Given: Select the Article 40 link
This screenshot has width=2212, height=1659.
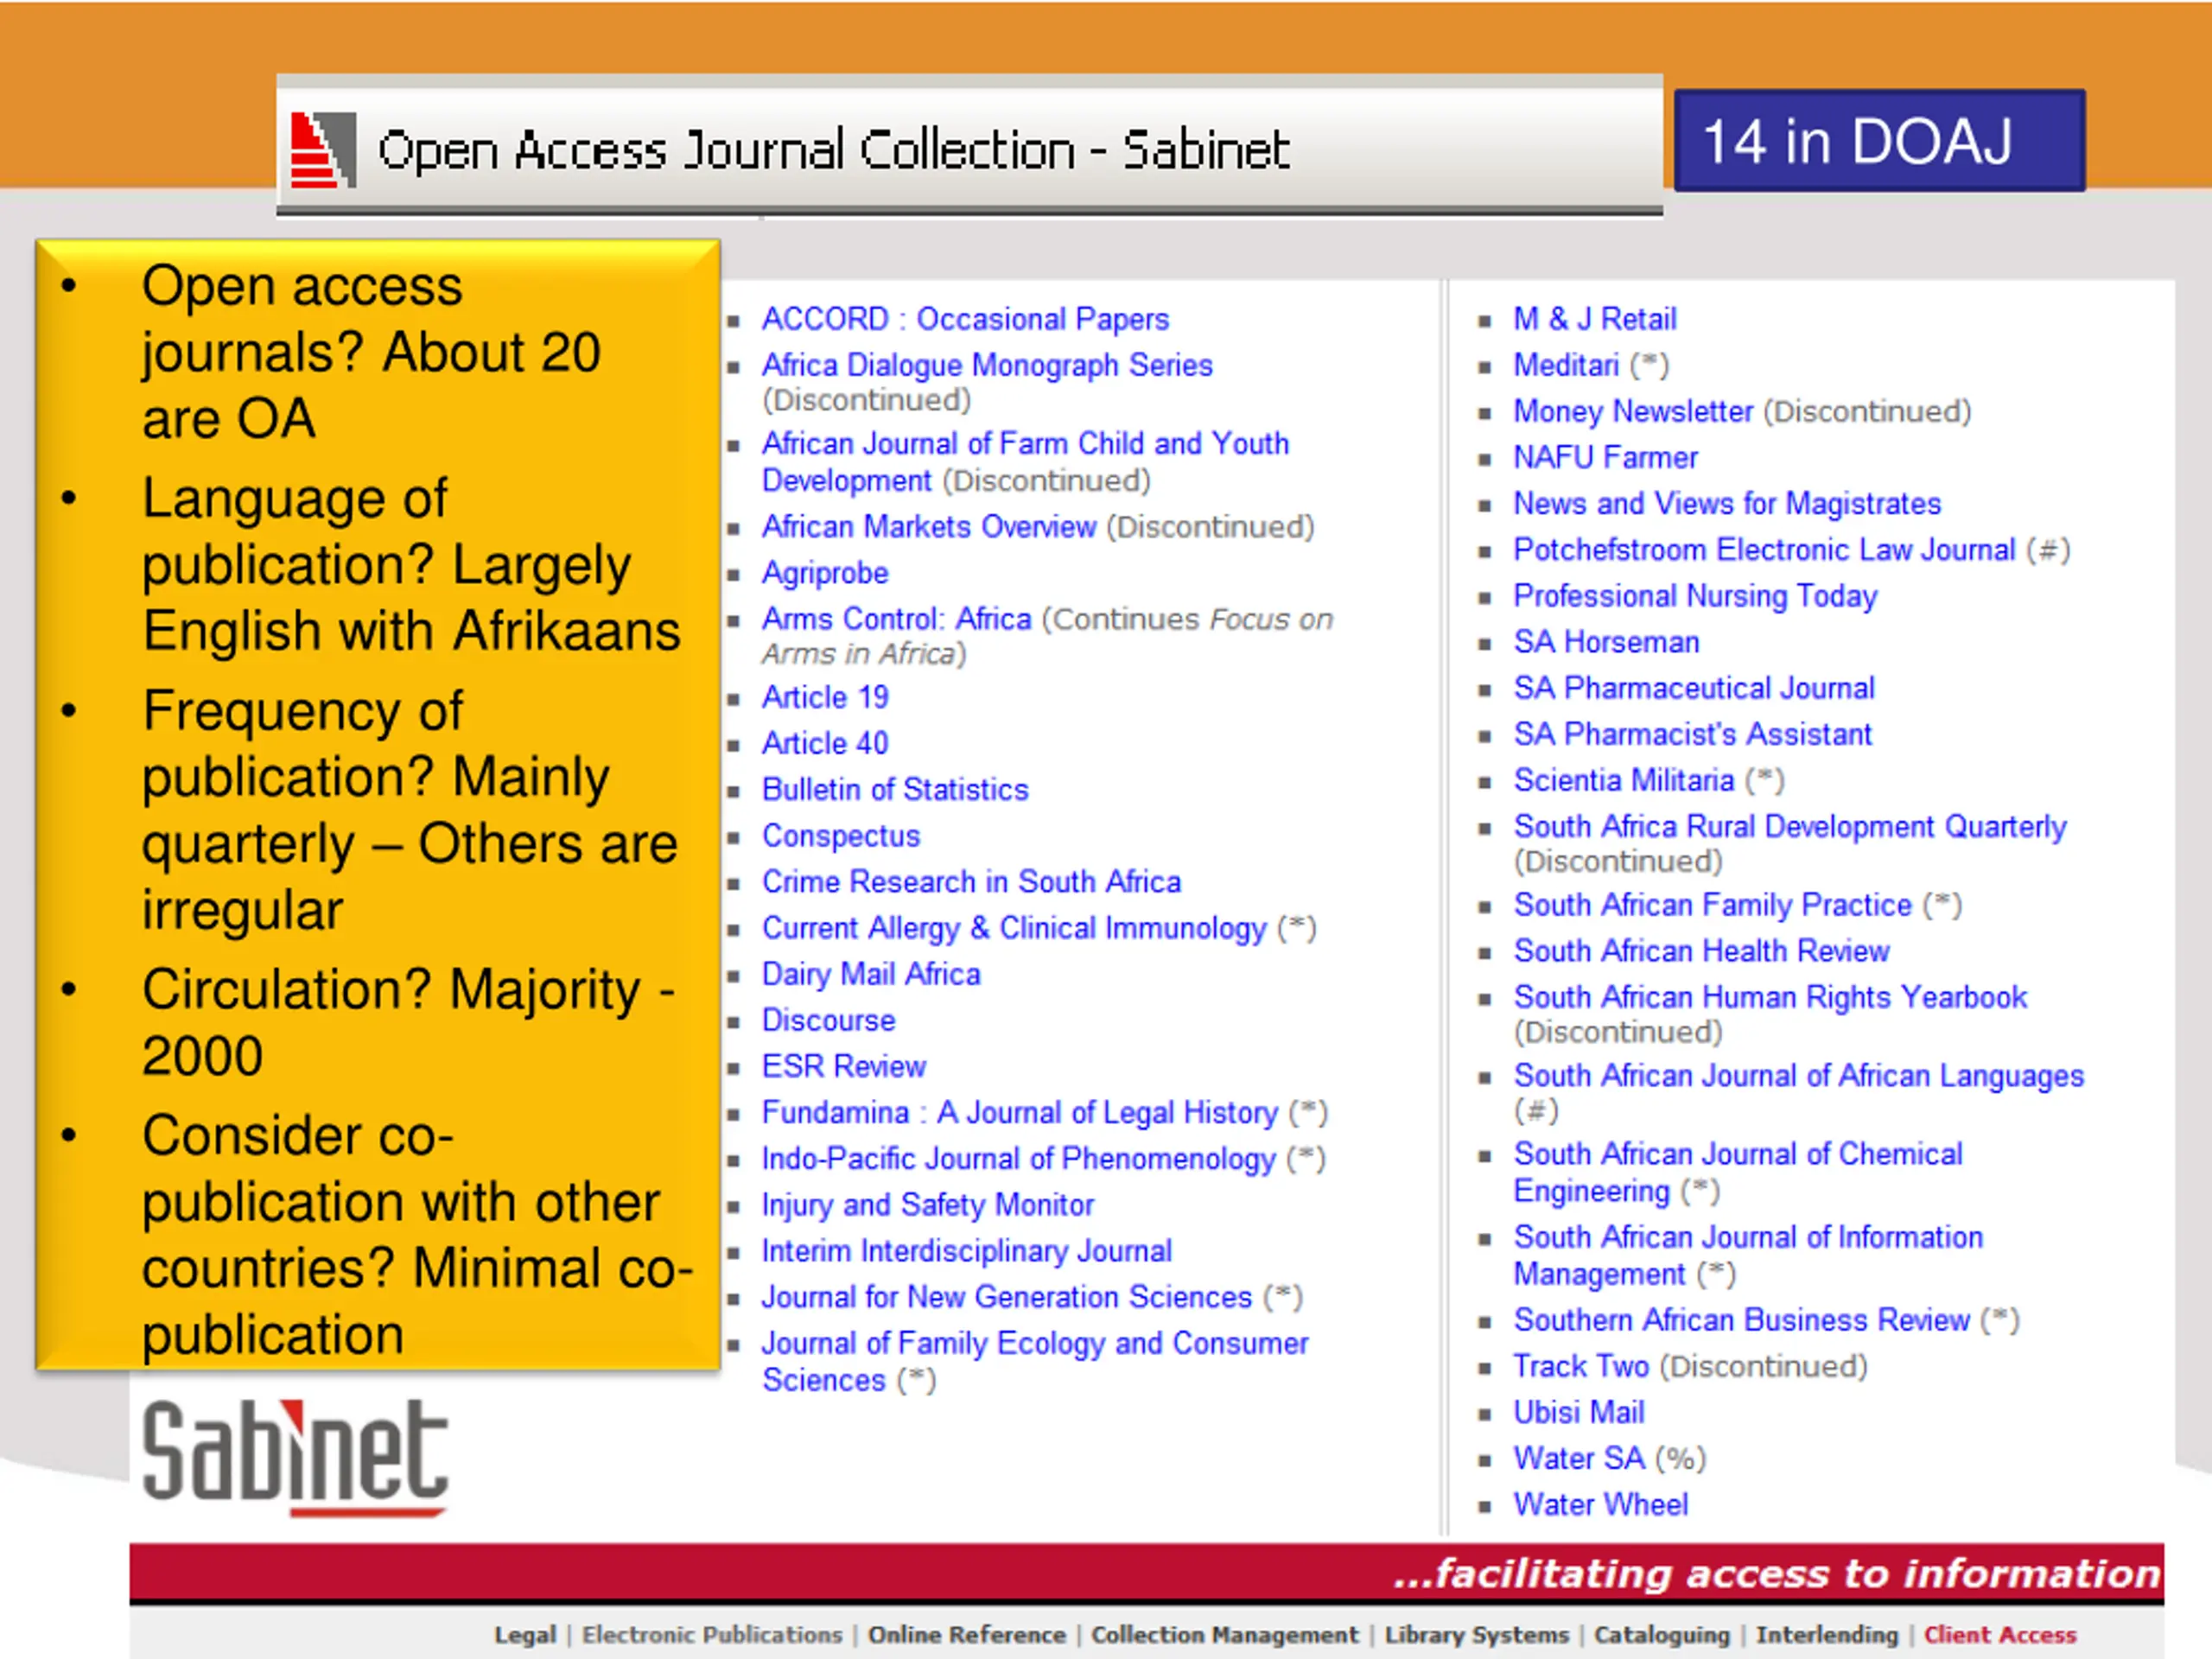Looking at the screenshot, I should pyautogui.click(x=825, y=743).
